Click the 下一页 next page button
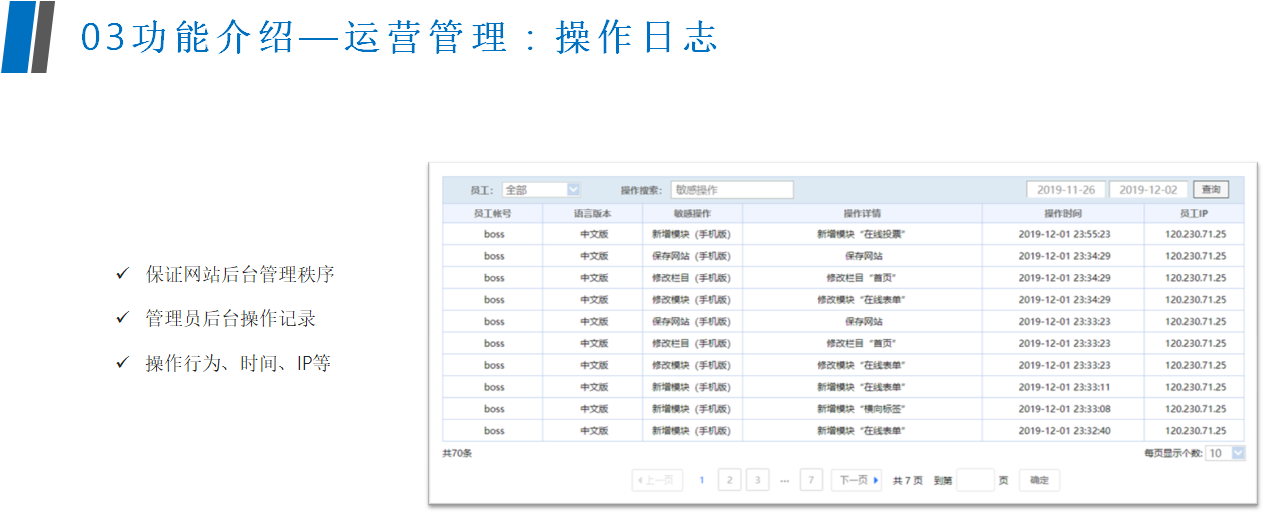Viewport: 1266px width, 515px height. [857, 480]
